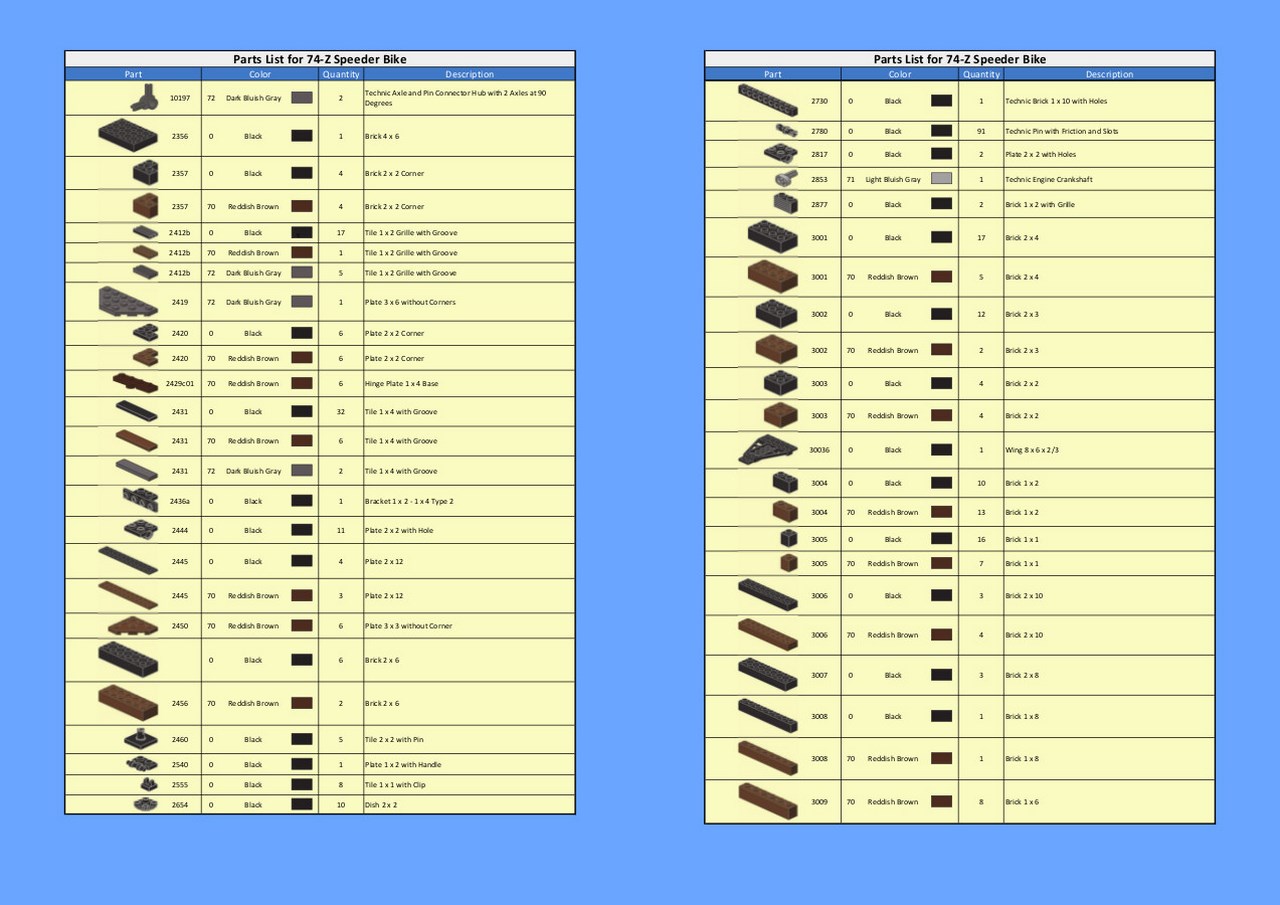The image size is (1280, 905).
Task: Click 'Tile 2 x 2 with Pin' description
Action: click(x=395, y=740)
